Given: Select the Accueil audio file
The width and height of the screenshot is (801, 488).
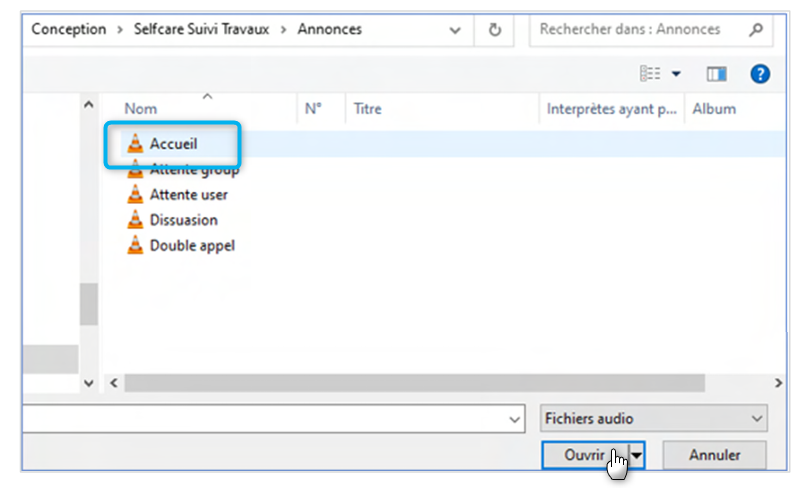Looking at the screenshot, I should (x=173, y=144).
